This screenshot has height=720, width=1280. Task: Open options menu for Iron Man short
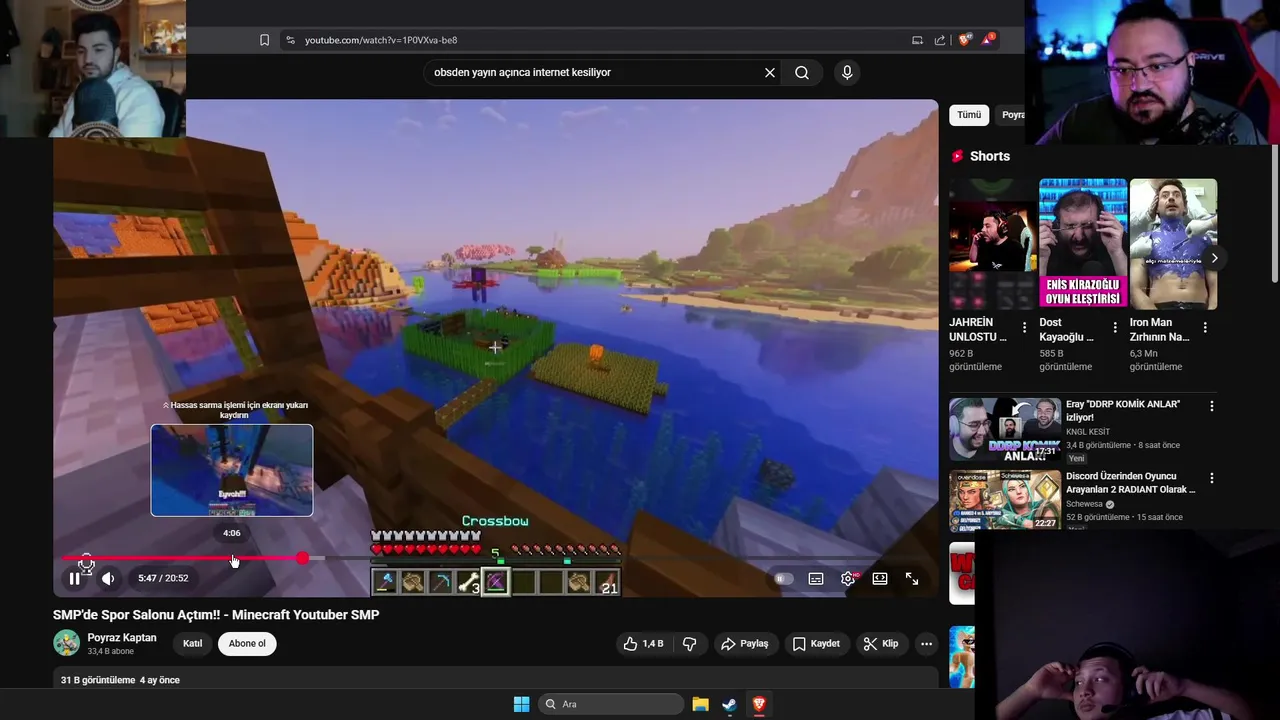pos(1205,328)
